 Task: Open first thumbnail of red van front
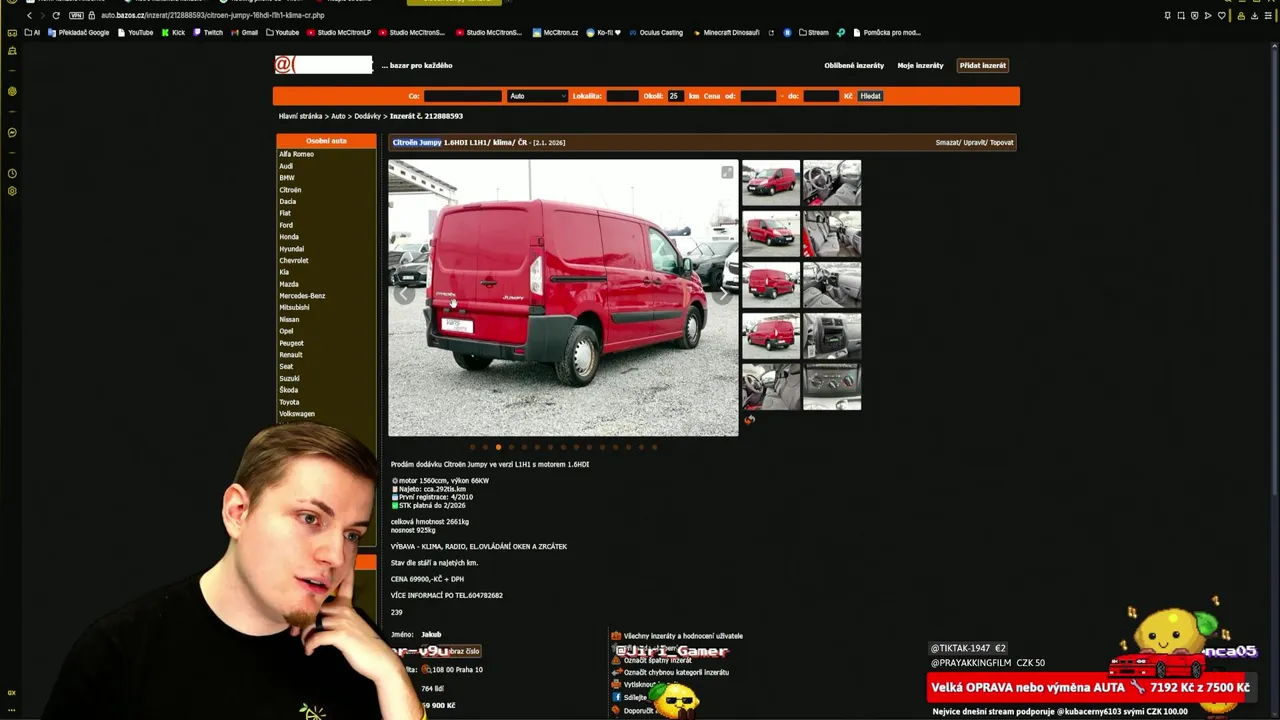[x=771, y=183]
